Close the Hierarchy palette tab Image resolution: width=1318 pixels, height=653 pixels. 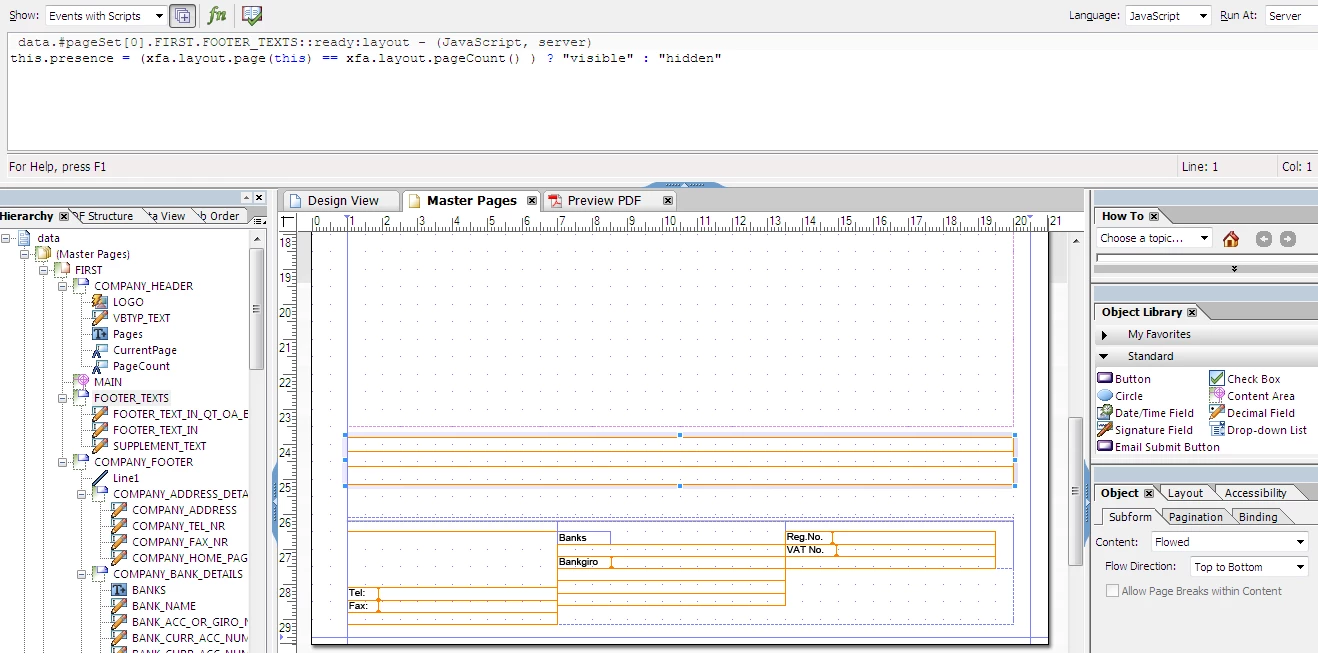coord(64,216)
